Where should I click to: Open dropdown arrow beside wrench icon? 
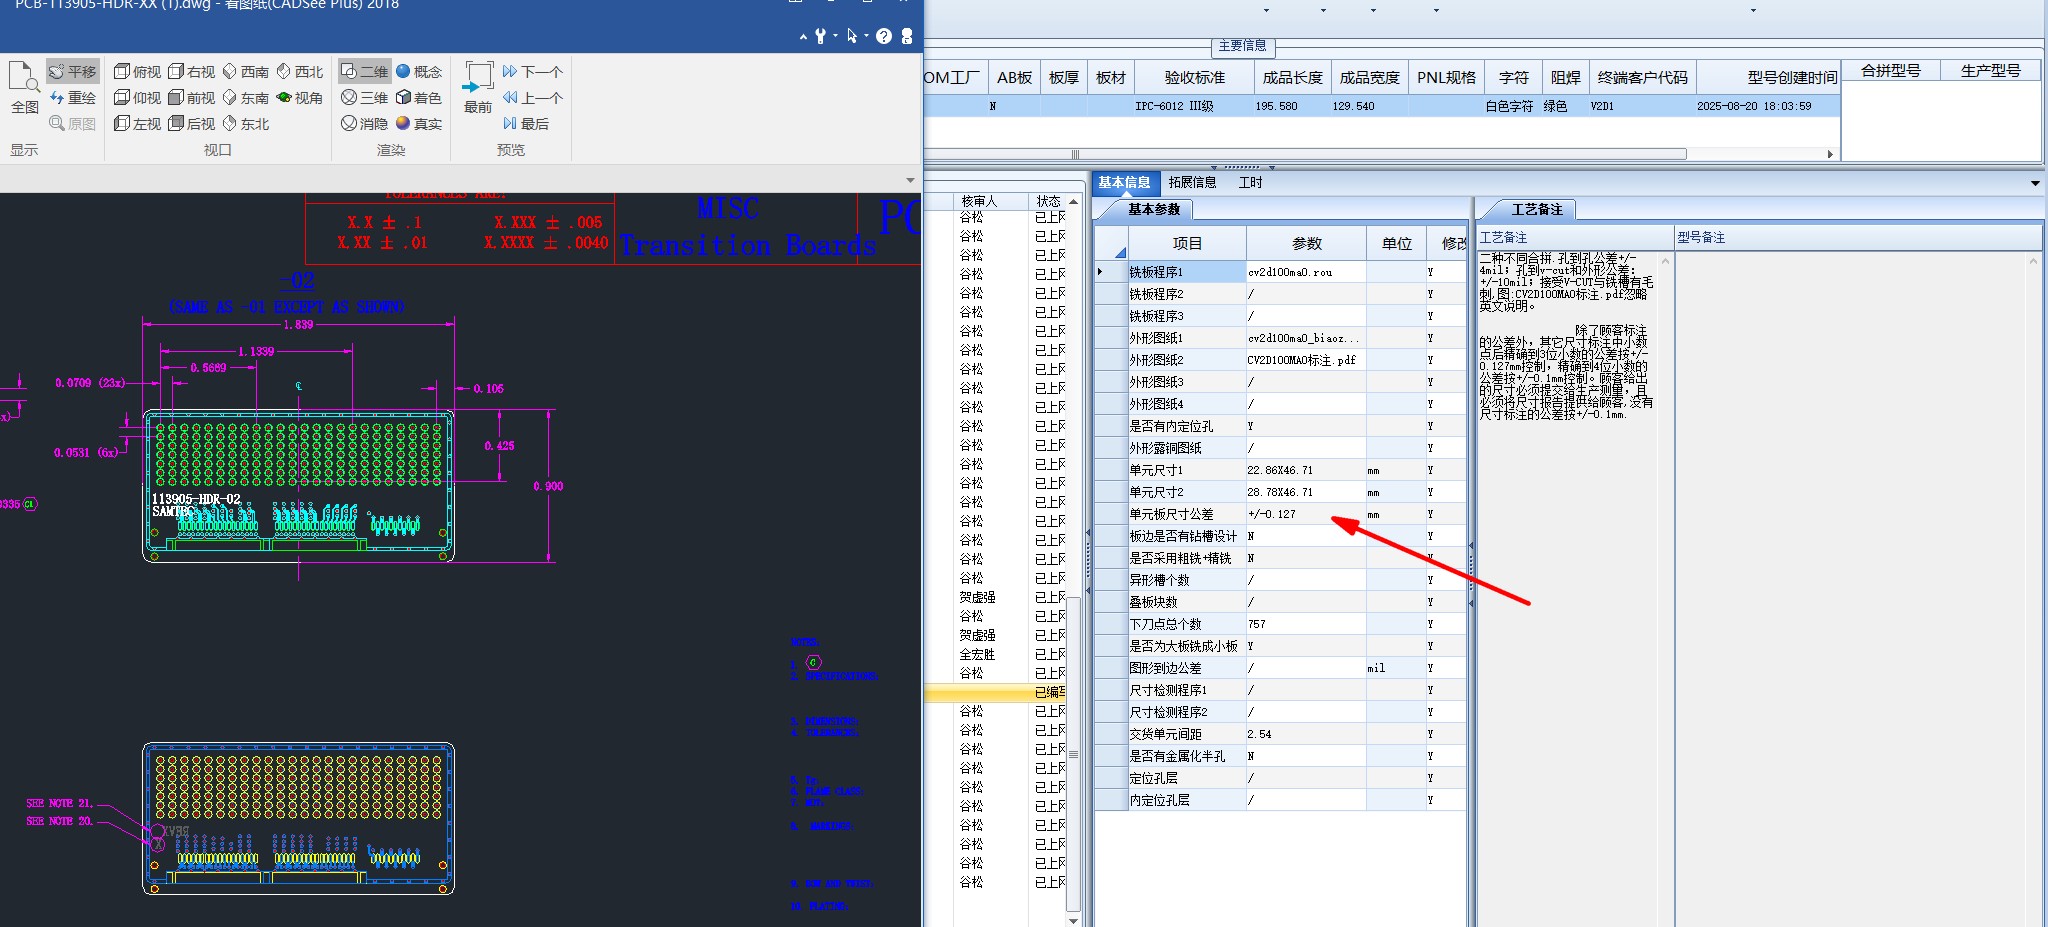[x=835, y=37]
